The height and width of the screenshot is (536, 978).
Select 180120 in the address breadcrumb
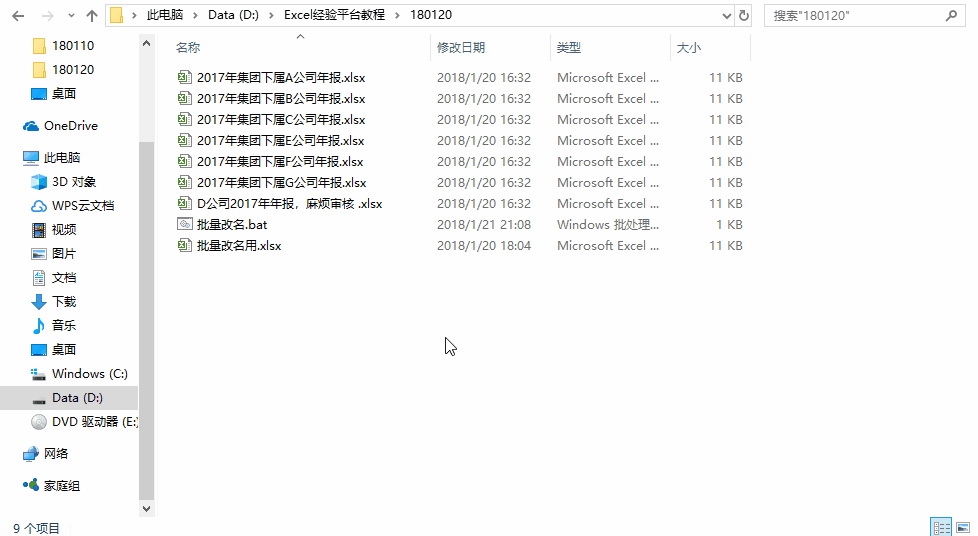coord(431,15)
